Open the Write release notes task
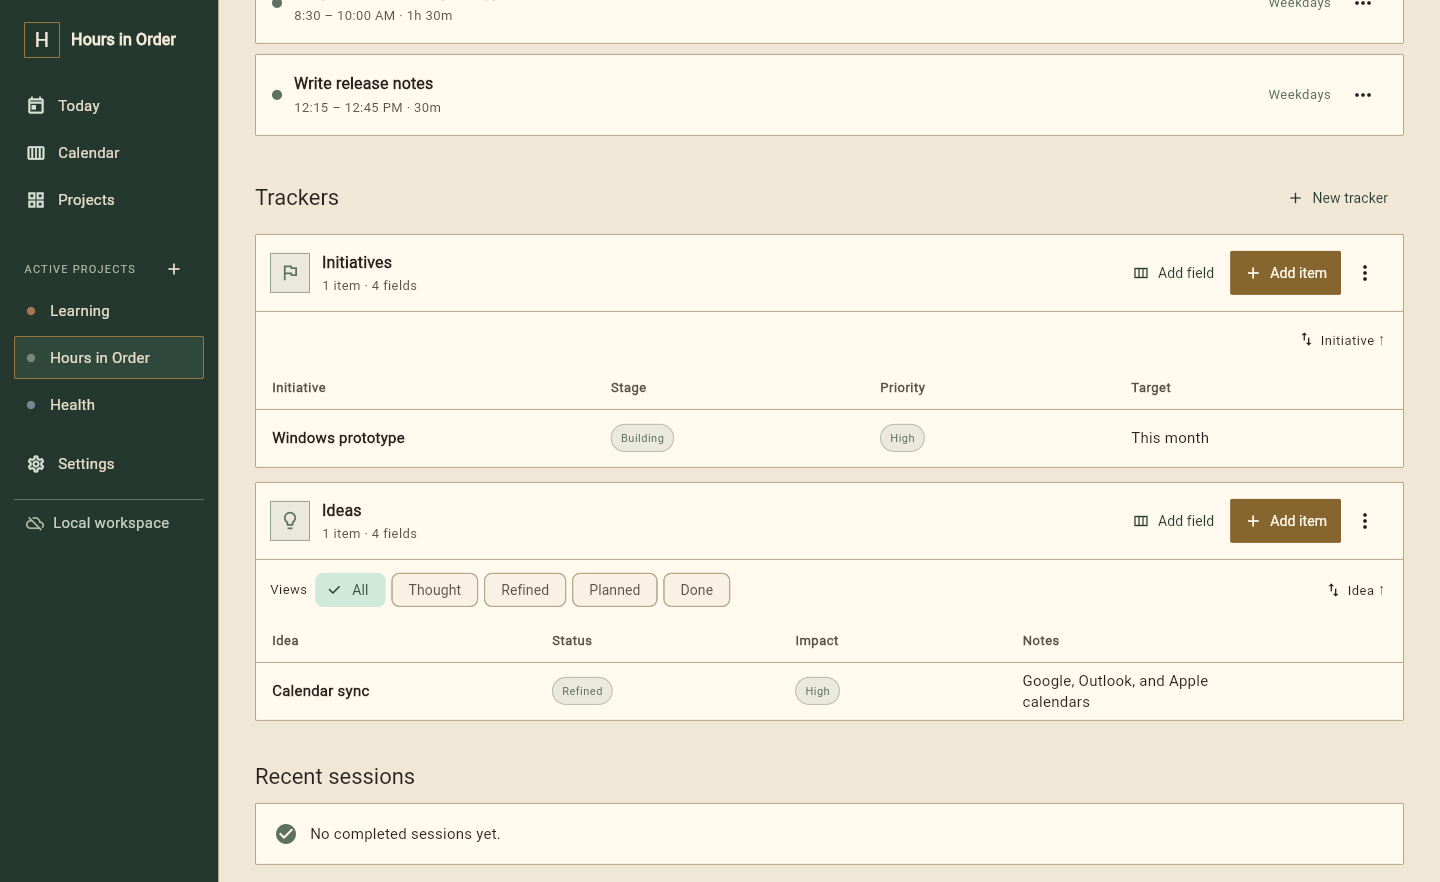Viewport: 1440px width, 882px height. pos(829,95)
